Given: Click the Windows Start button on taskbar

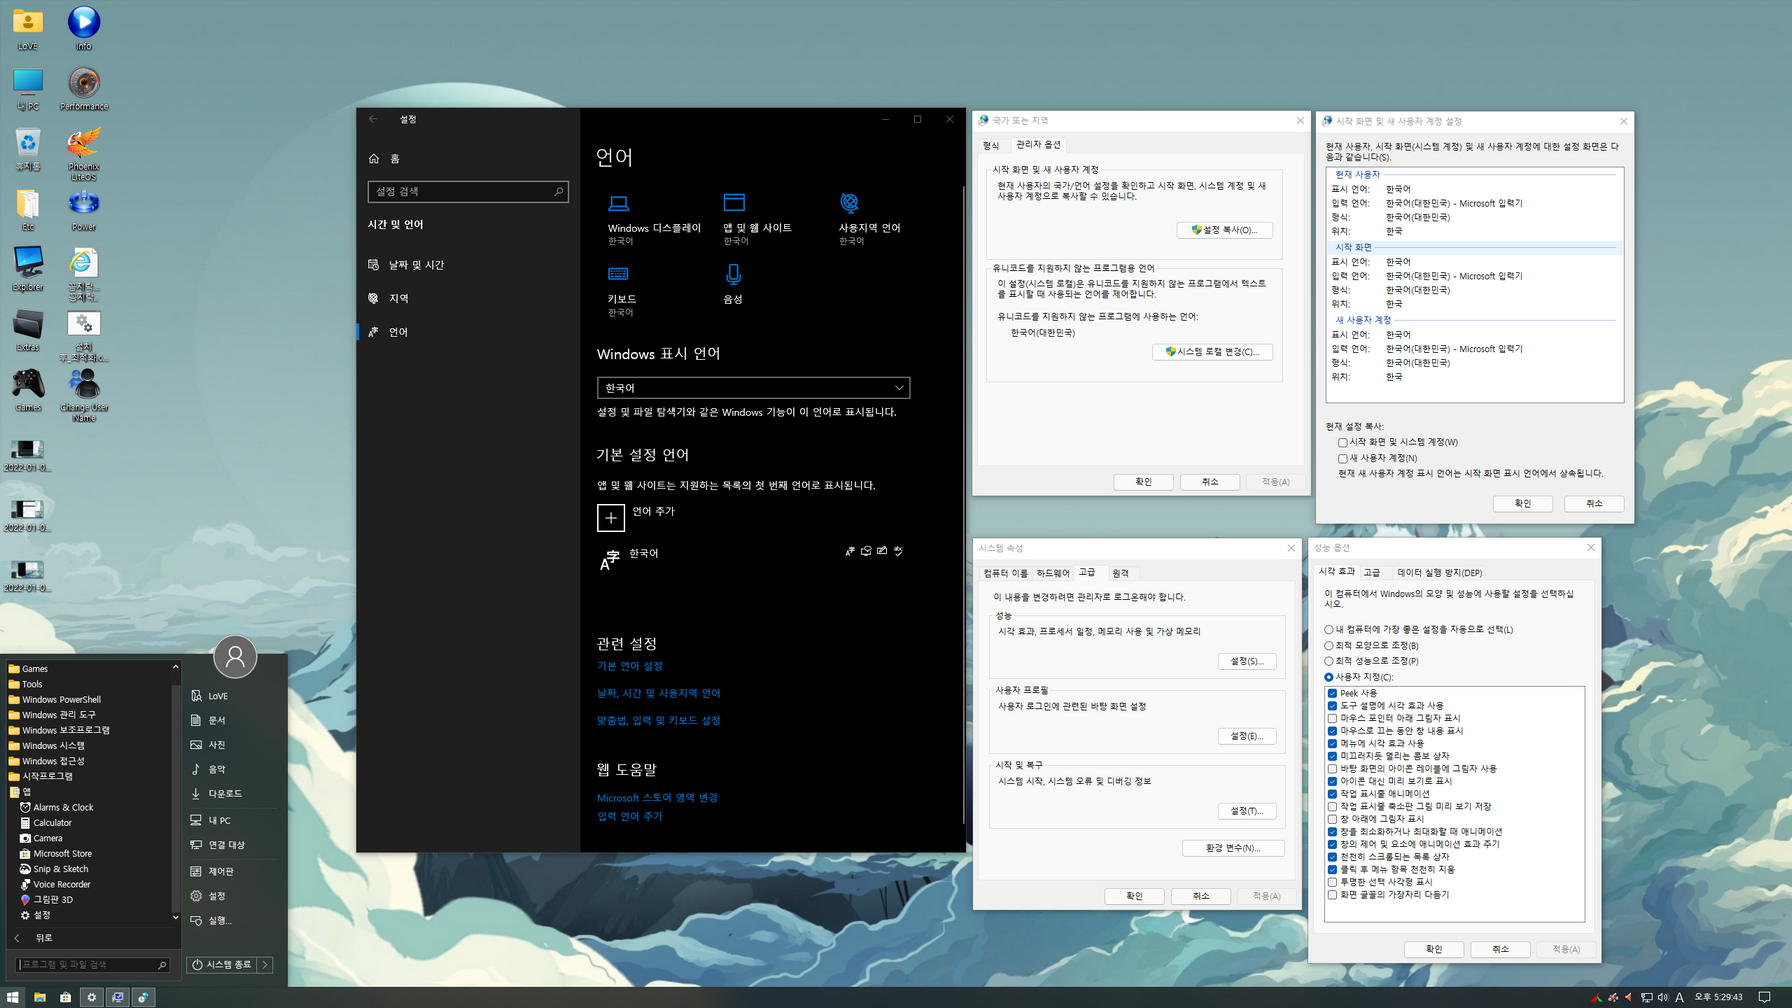Looking at the screenshot, I should (x=13, y=997).
